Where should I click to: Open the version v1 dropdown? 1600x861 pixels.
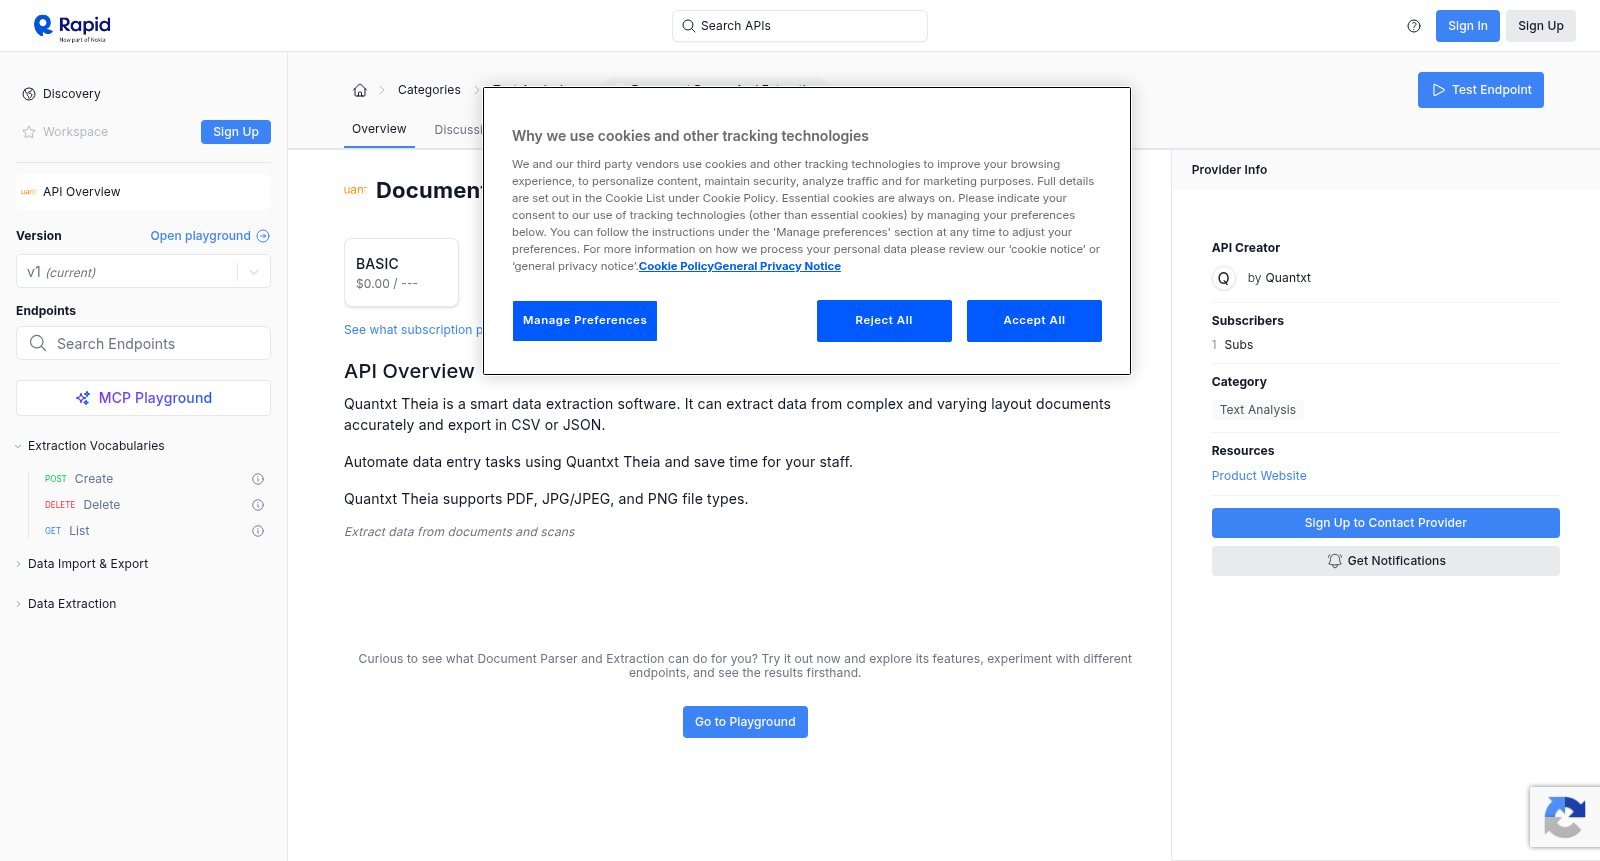(x=143, y=272)
